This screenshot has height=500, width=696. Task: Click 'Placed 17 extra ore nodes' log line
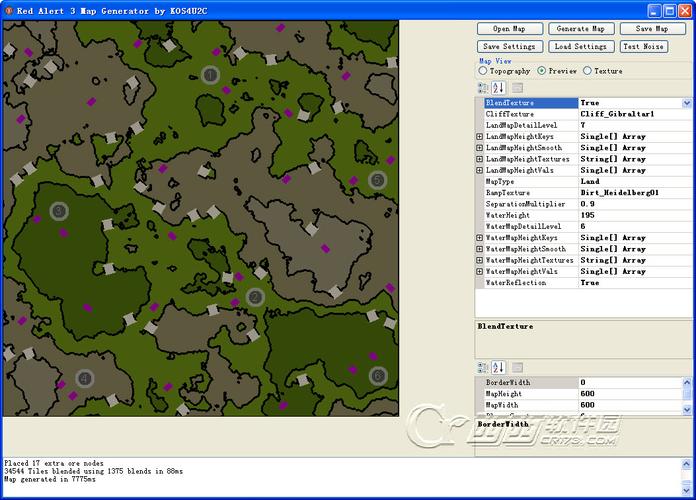53,464
